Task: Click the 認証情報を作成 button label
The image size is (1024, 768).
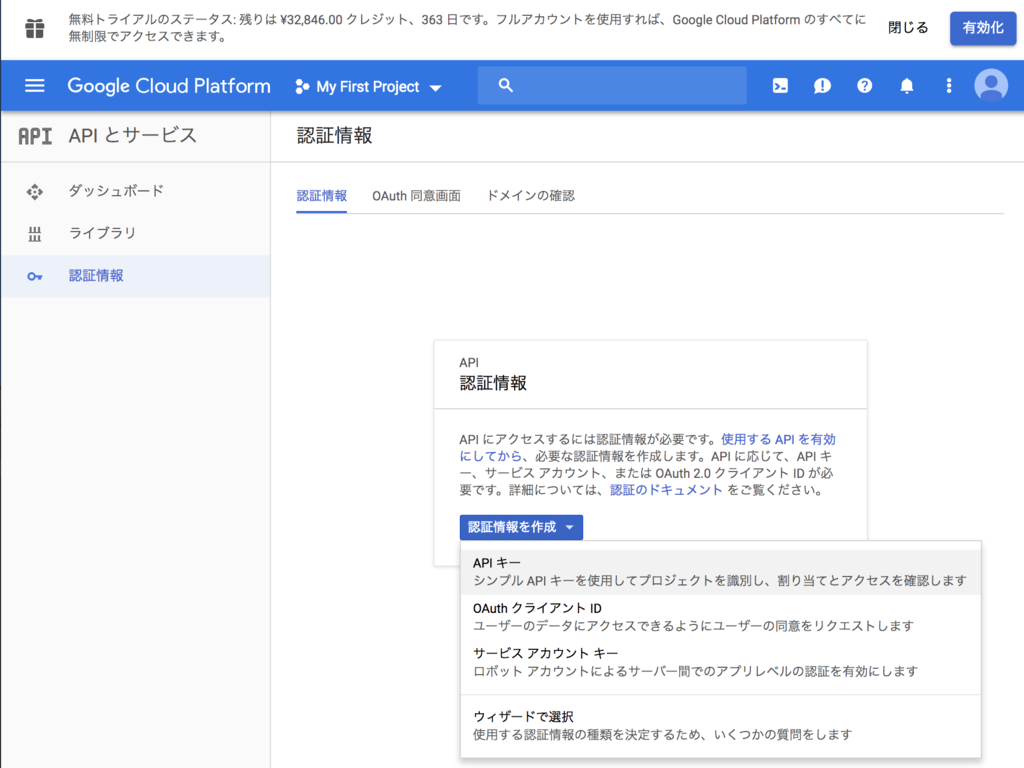Action: (x=512, y=527)
